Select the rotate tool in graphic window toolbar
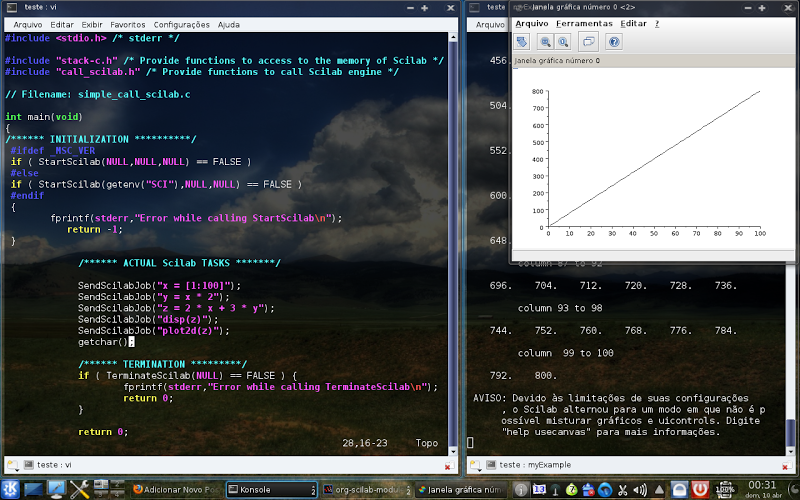The image size is (800, 500). point(521,41)
